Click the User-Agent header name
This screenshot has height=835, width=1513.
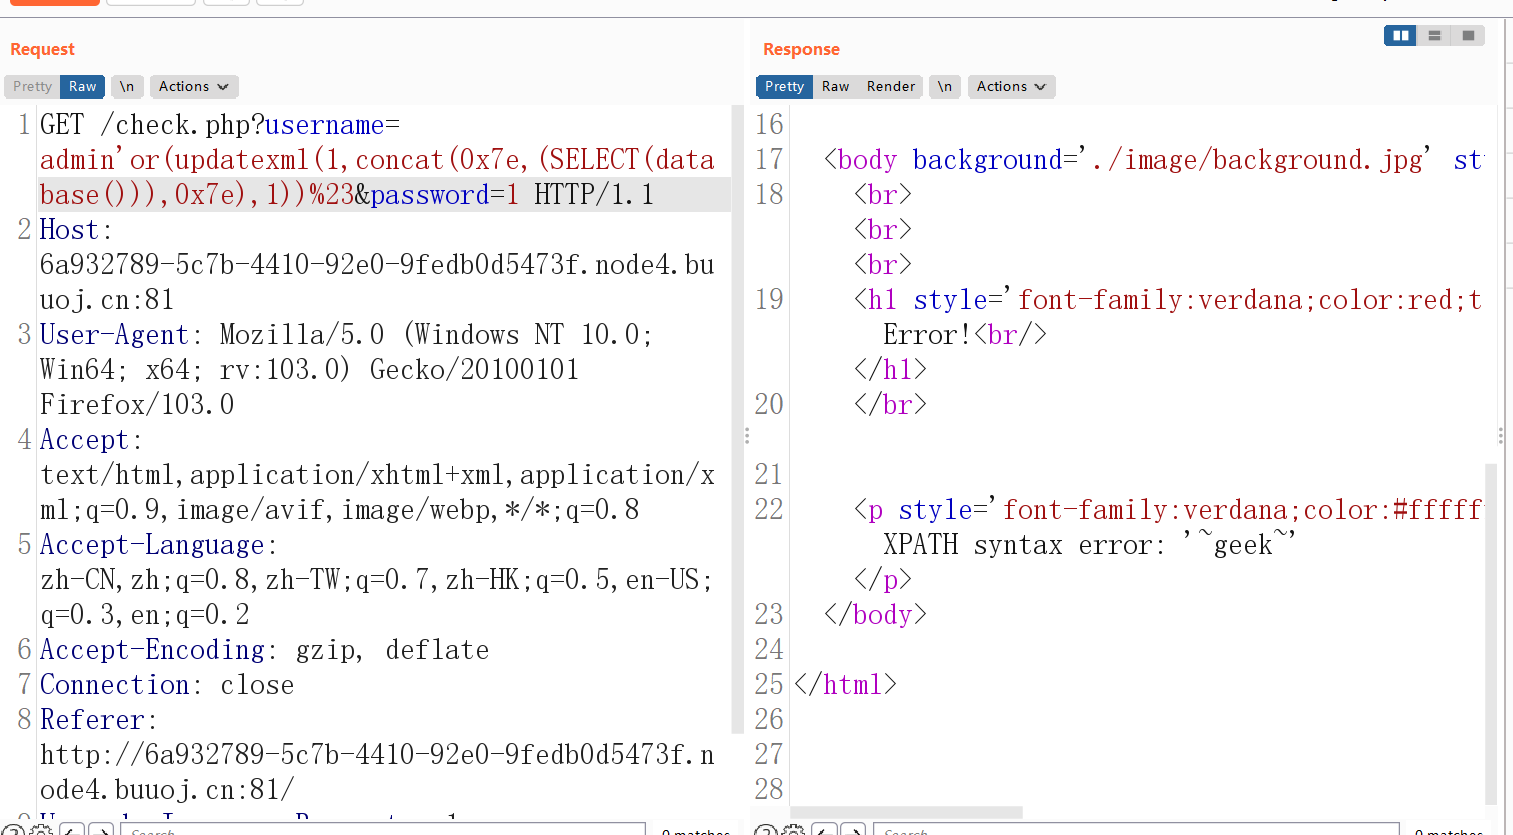(x=114, y=335)
